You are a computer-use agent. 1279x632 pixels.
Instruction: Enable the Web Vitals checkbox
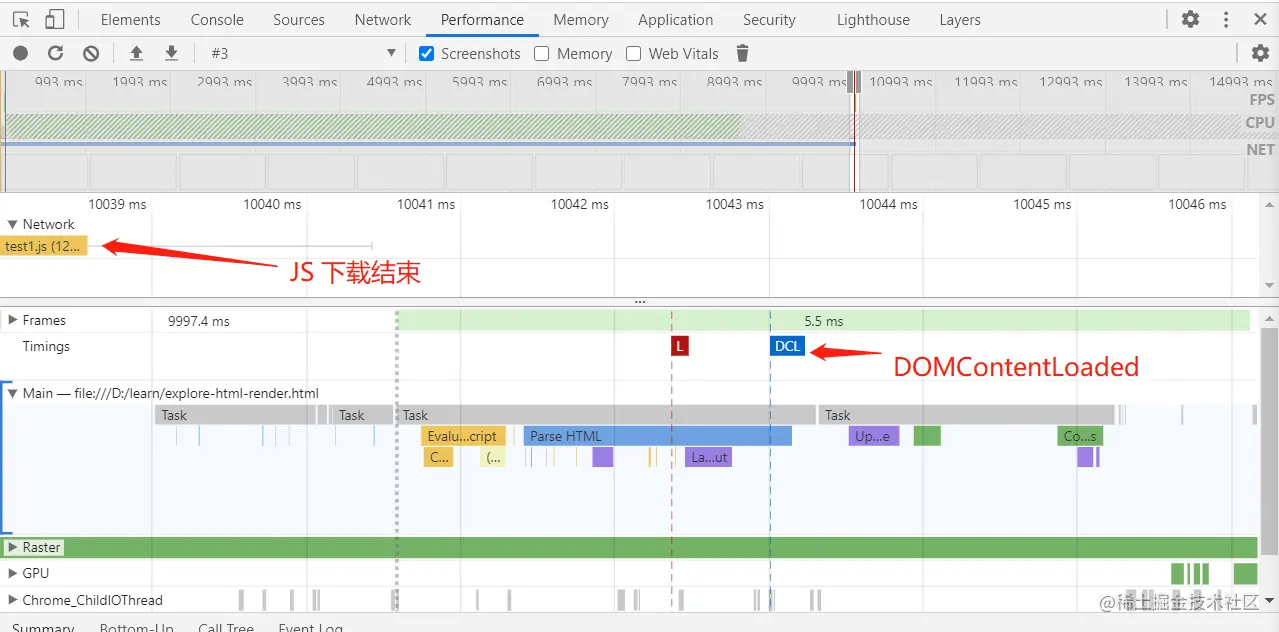pos(633,53)
